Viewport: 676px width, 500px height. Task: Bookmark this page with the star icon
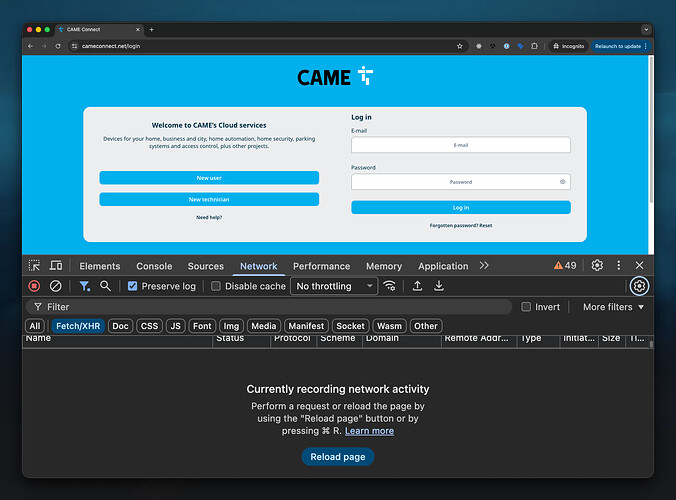(x=460, y=46)
